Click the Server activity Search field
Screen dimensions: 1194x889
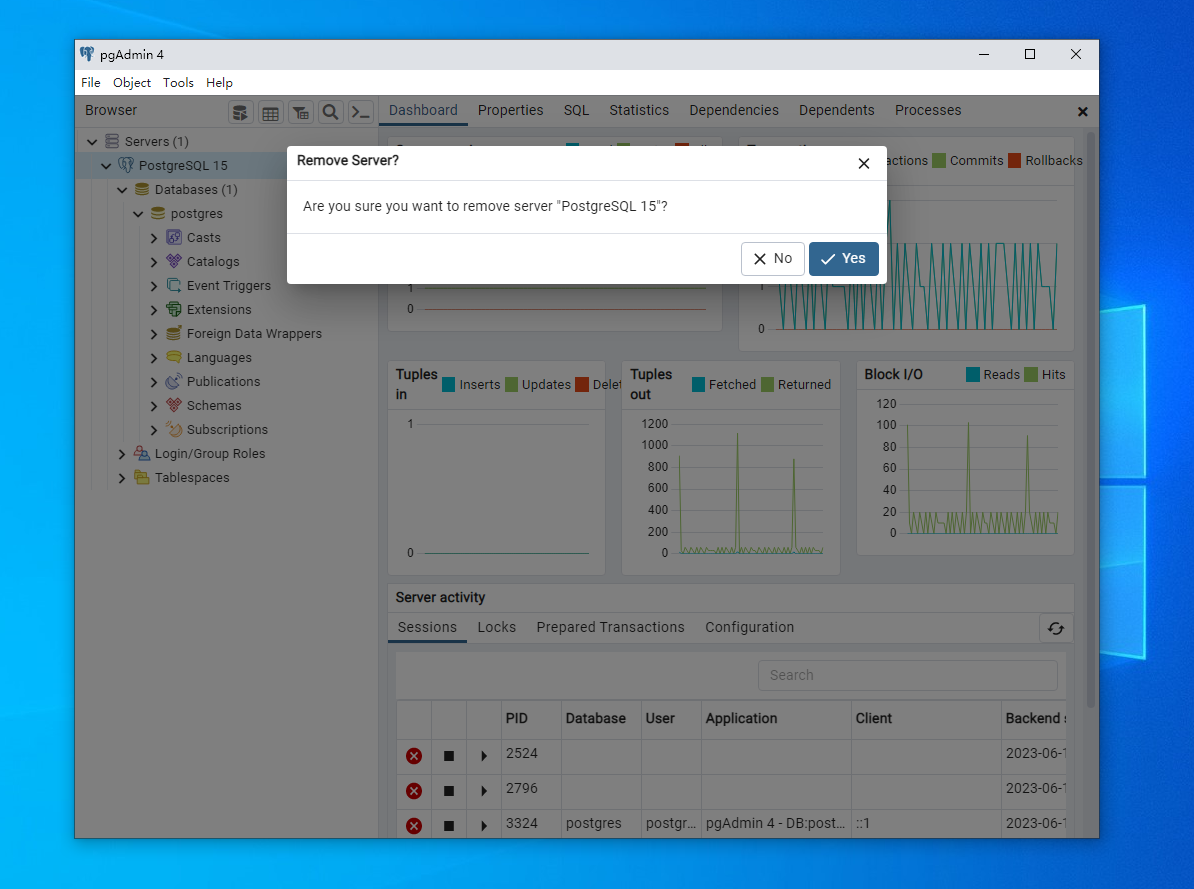click(x=907, y=675)
